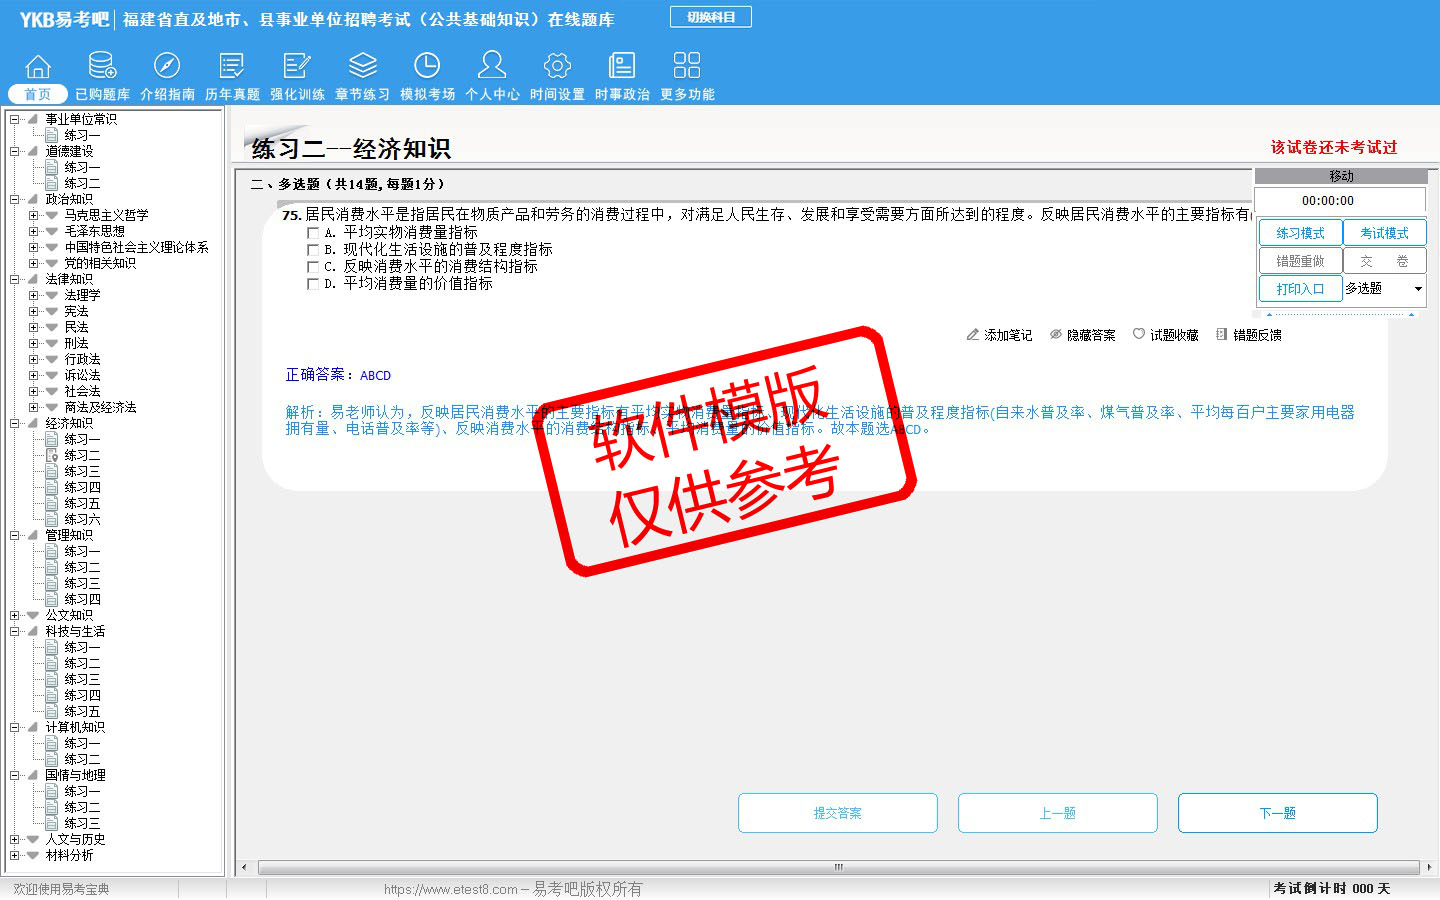1440x900 pixels.
Task: Open the 已购题库 database icon
Action: tap(102, 67)
